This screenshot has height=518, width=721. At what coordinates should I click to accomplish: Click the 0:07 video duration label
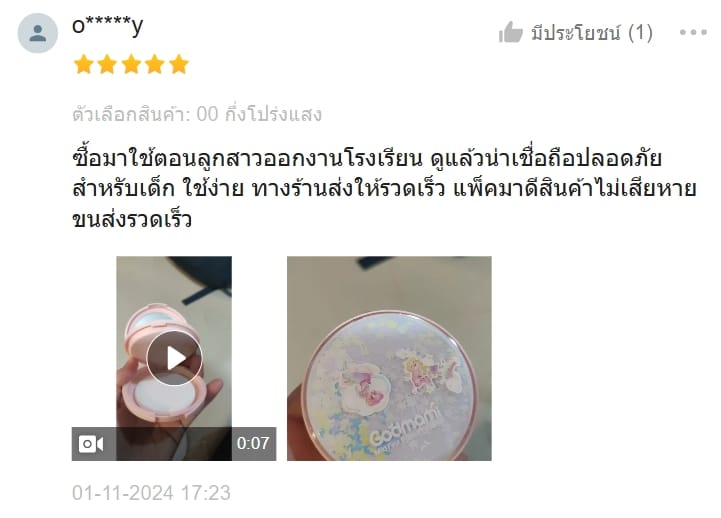click(253, 444)
